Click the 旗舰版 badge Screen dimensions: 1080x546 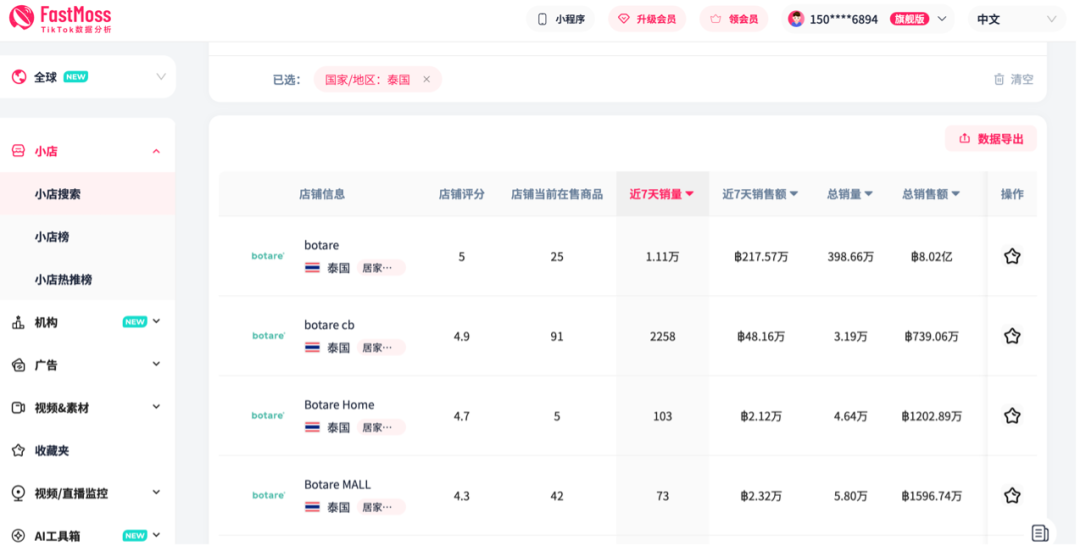coord(909,19)
